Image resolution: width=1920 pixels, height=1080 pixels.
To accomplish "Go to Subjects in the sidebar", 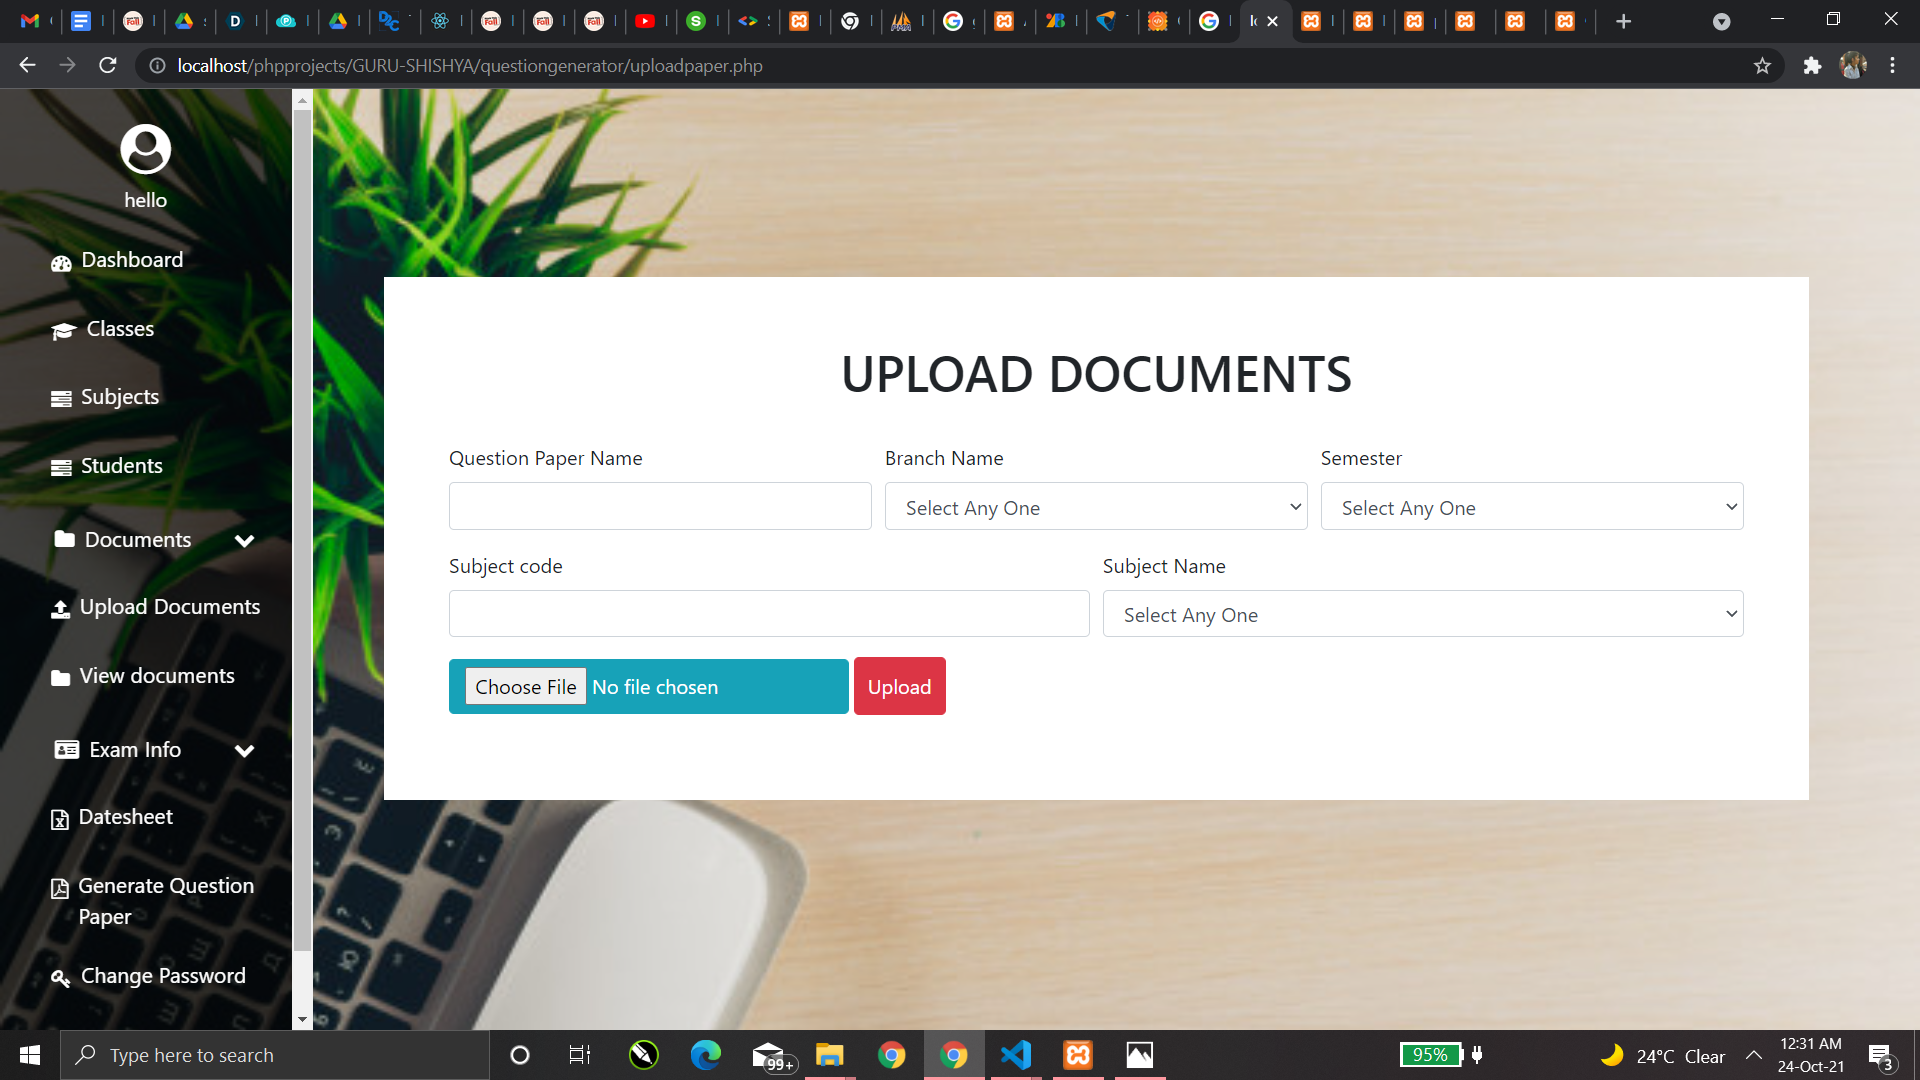I will 119,397.
